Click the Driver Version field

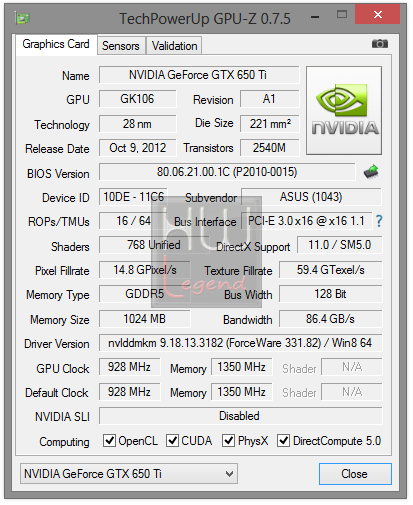click(x=240, y=343)
